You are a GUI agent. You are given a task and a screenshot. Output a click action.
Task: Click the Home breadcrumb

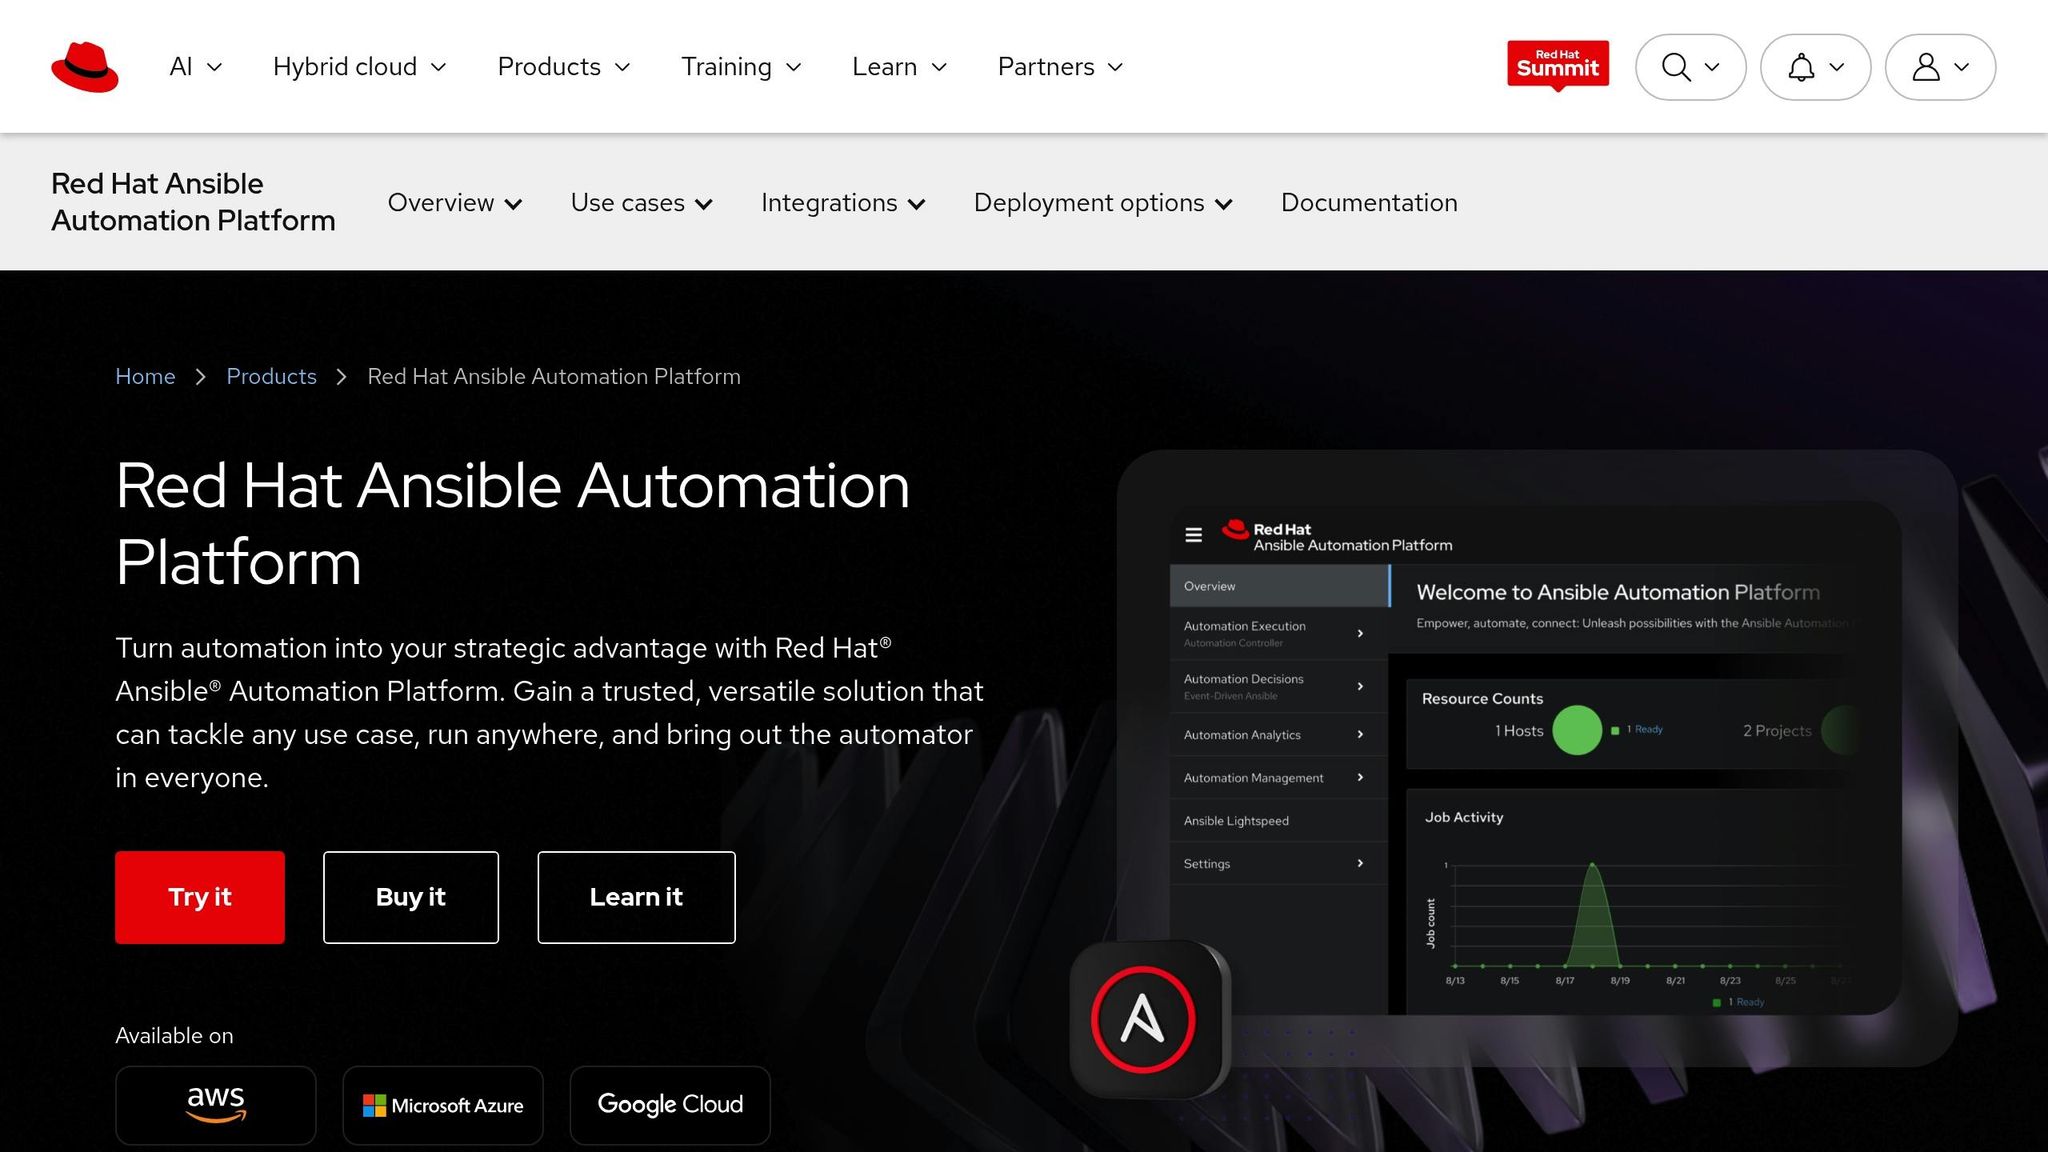click(145, 377)
